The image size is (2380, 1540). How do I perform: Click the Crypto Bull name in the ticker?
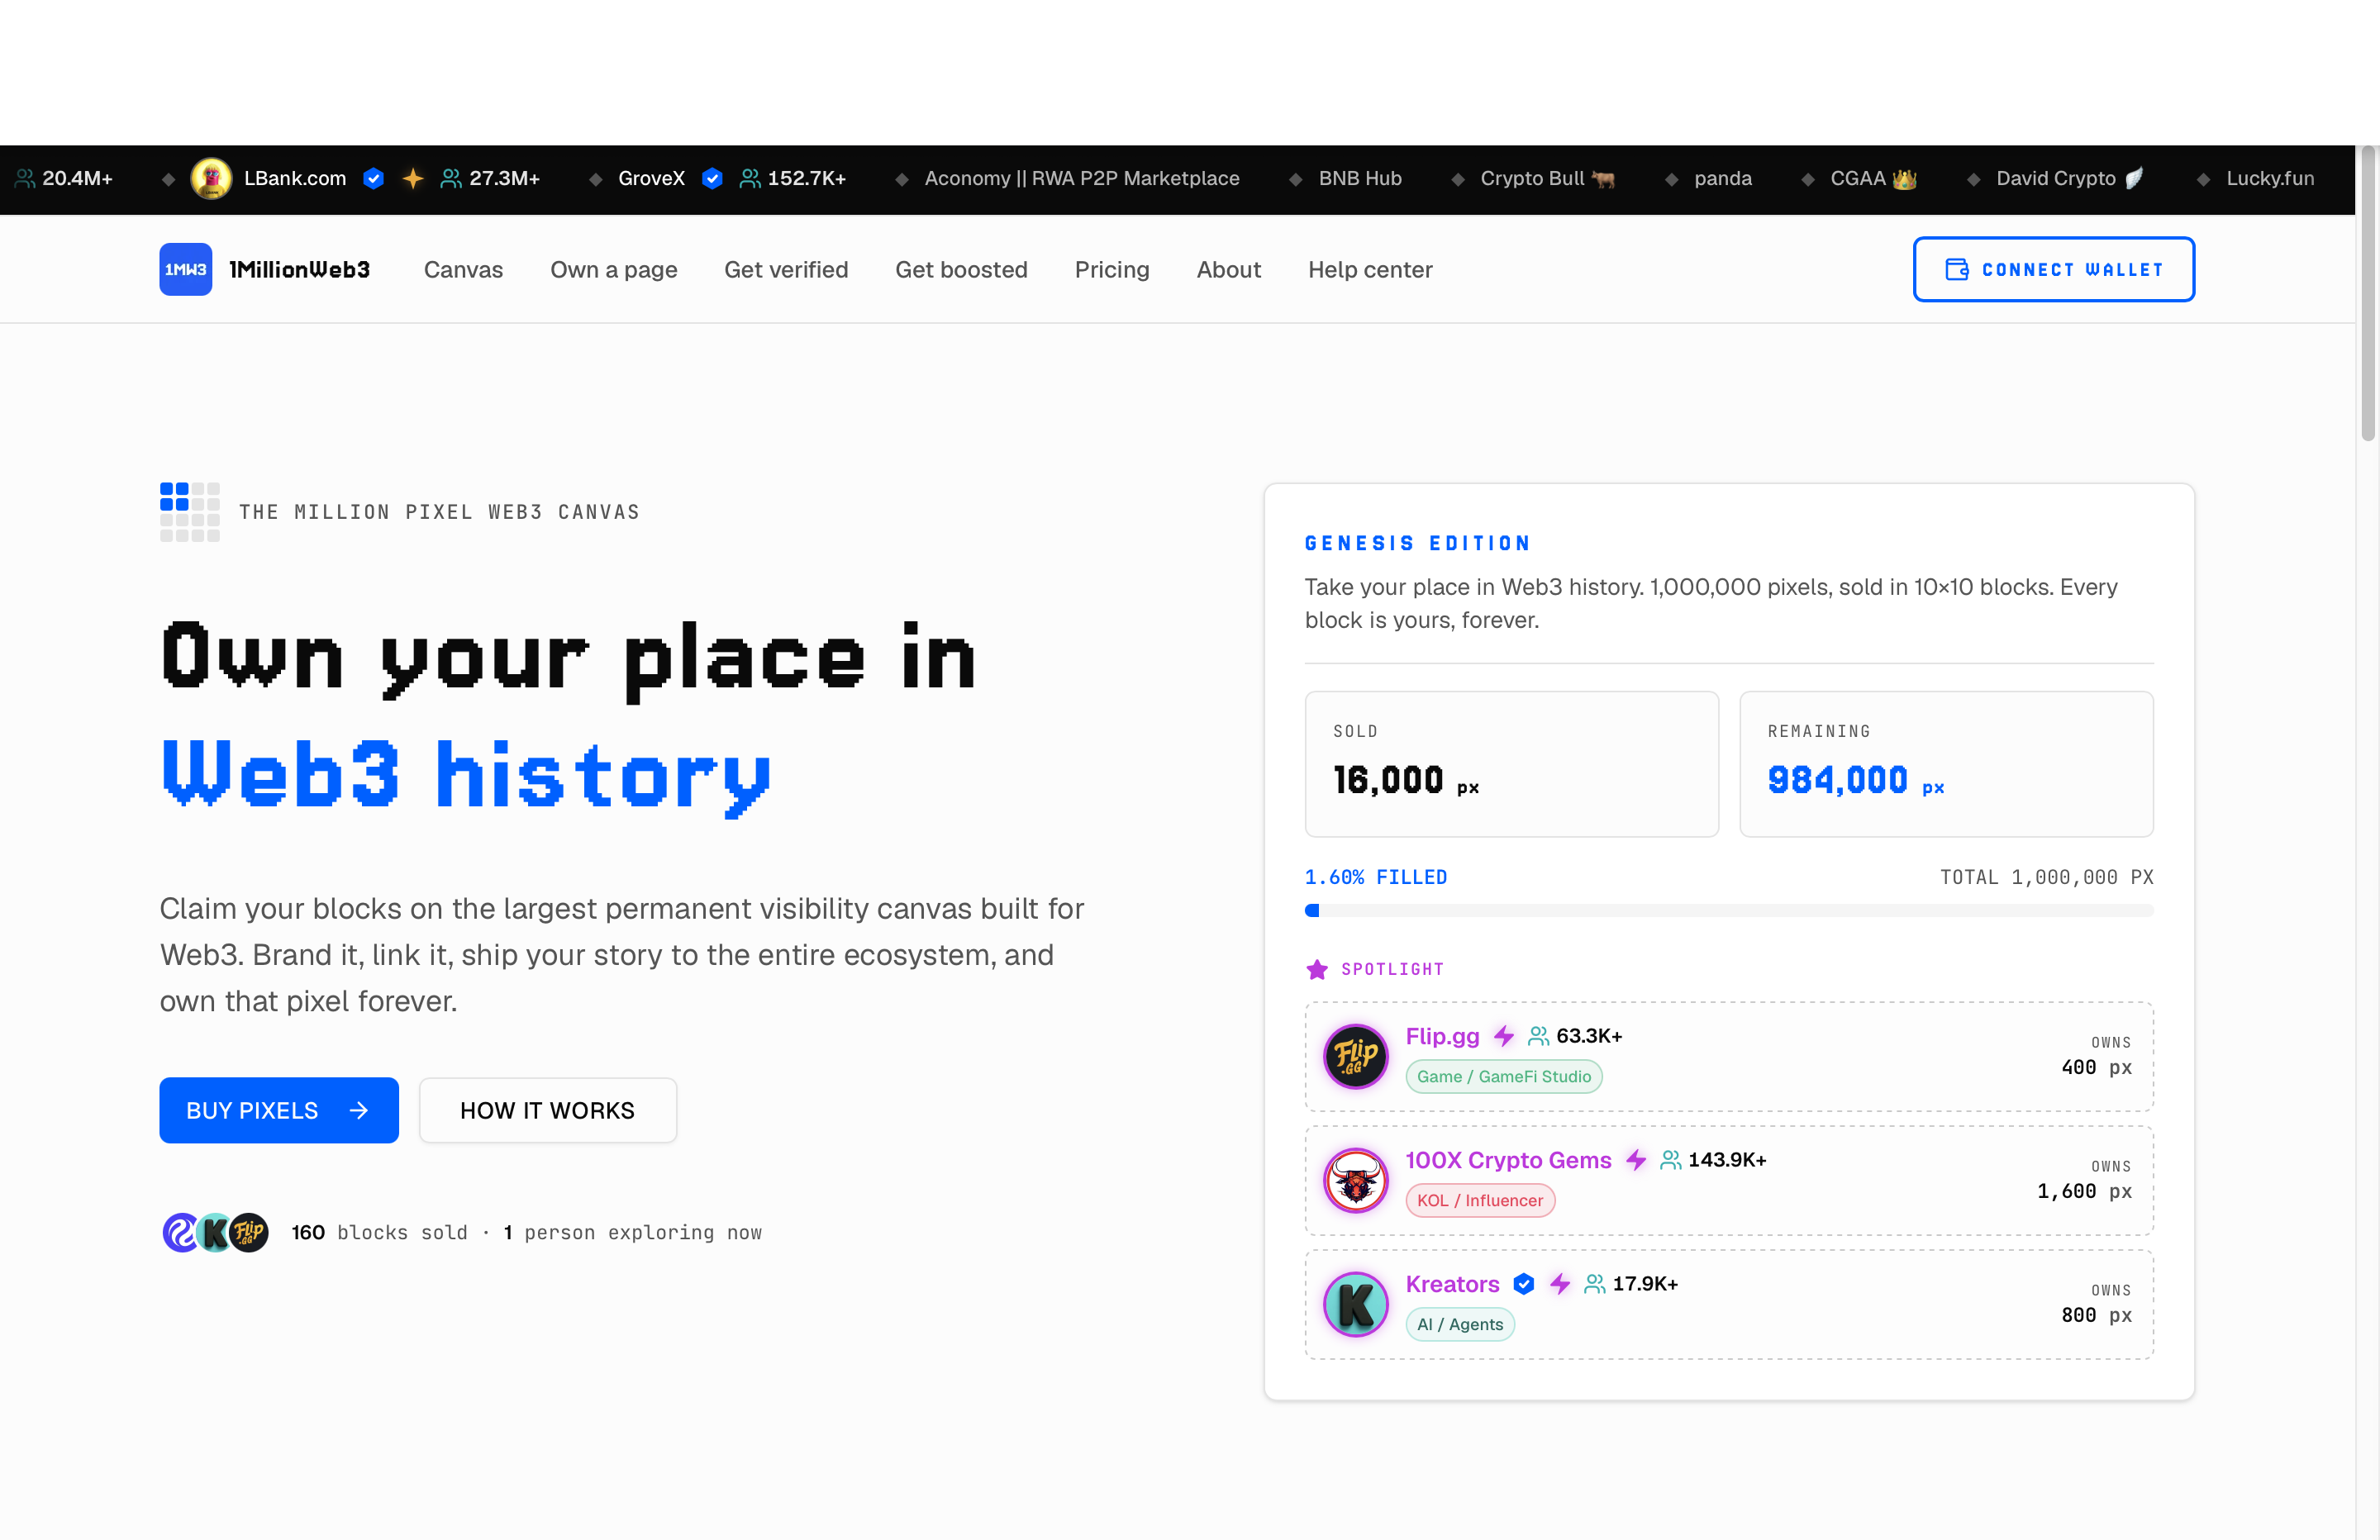(x=1533, y=179)
